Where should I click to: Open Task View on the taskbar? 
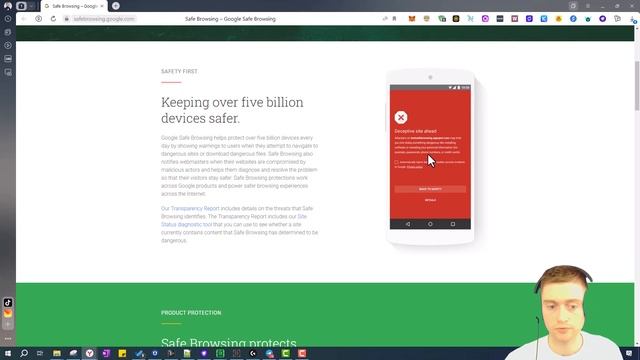(x=40, y=353)
